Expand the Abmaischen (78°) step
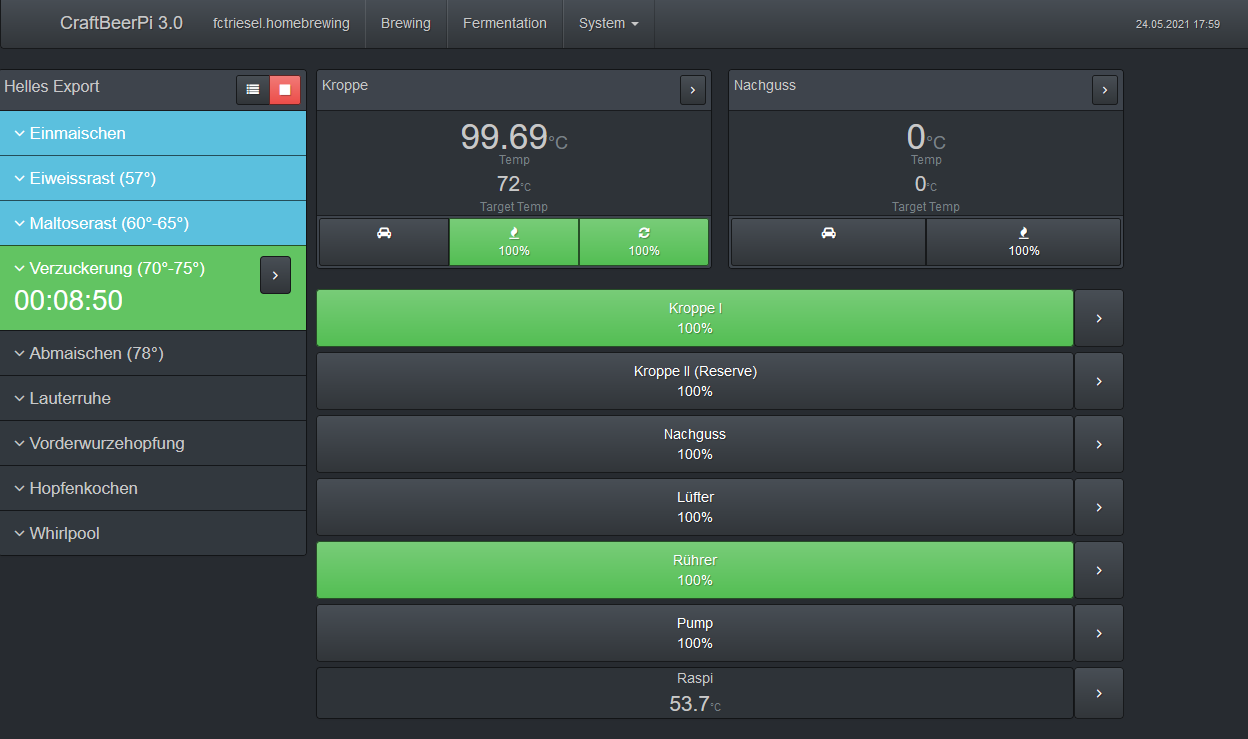Screen dimensions: 1248x739 click(96, 353)
